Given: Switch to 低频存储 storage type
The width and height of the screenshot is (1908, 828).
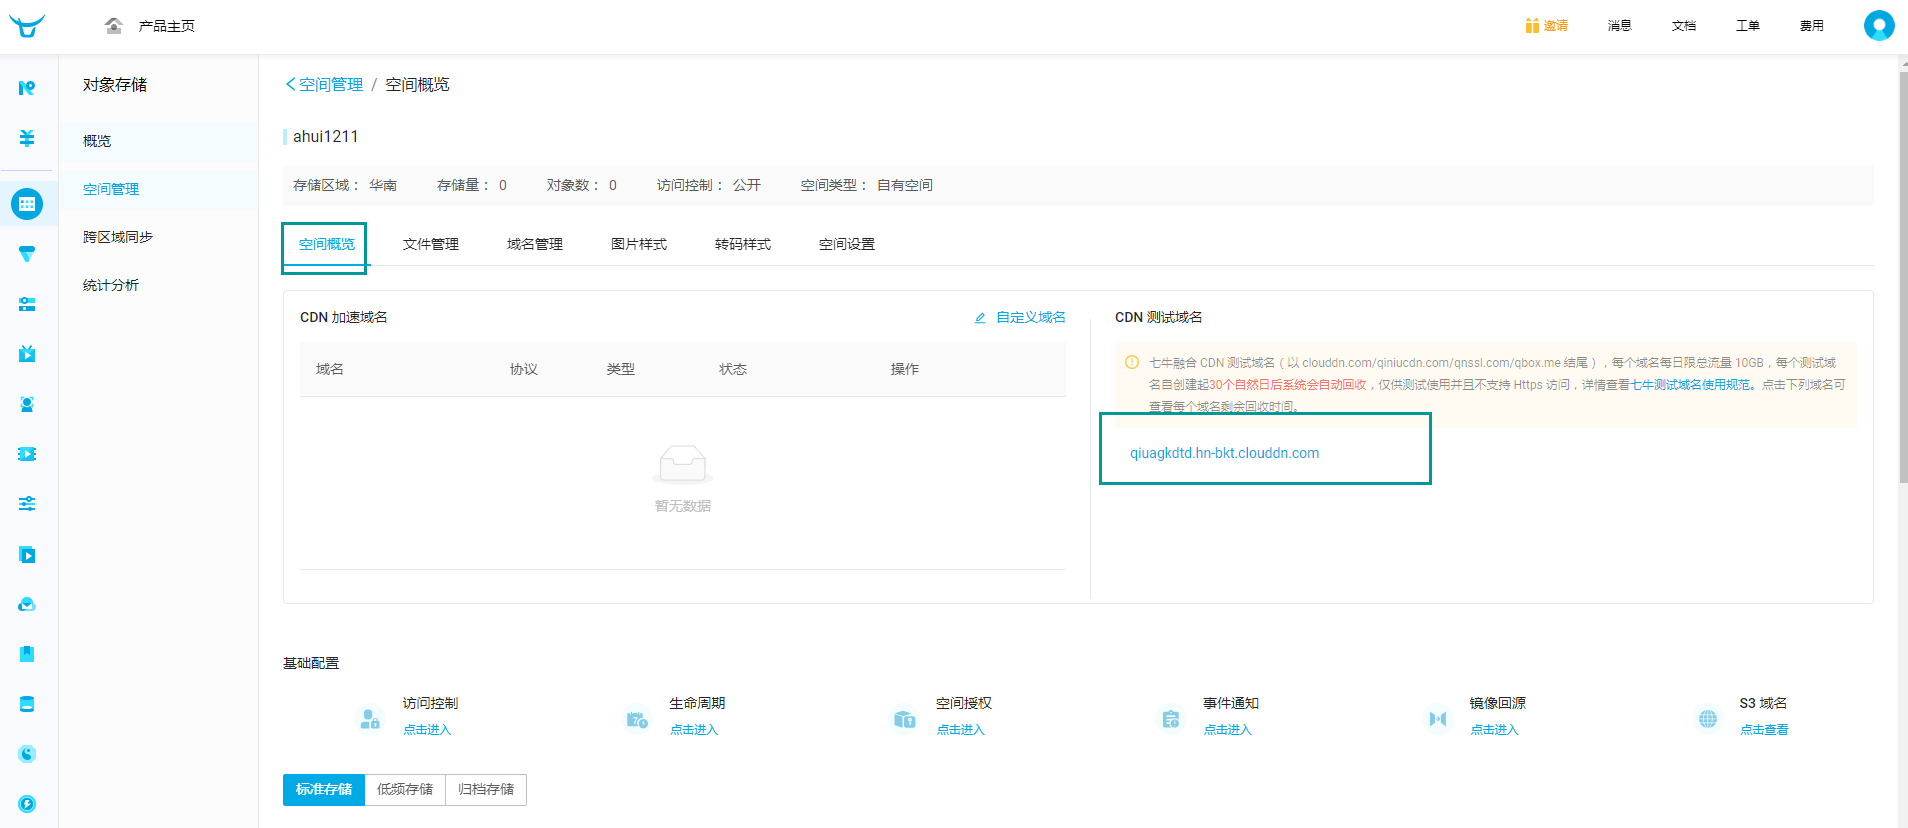Looking at the screenshot, I should pos(405,789).
